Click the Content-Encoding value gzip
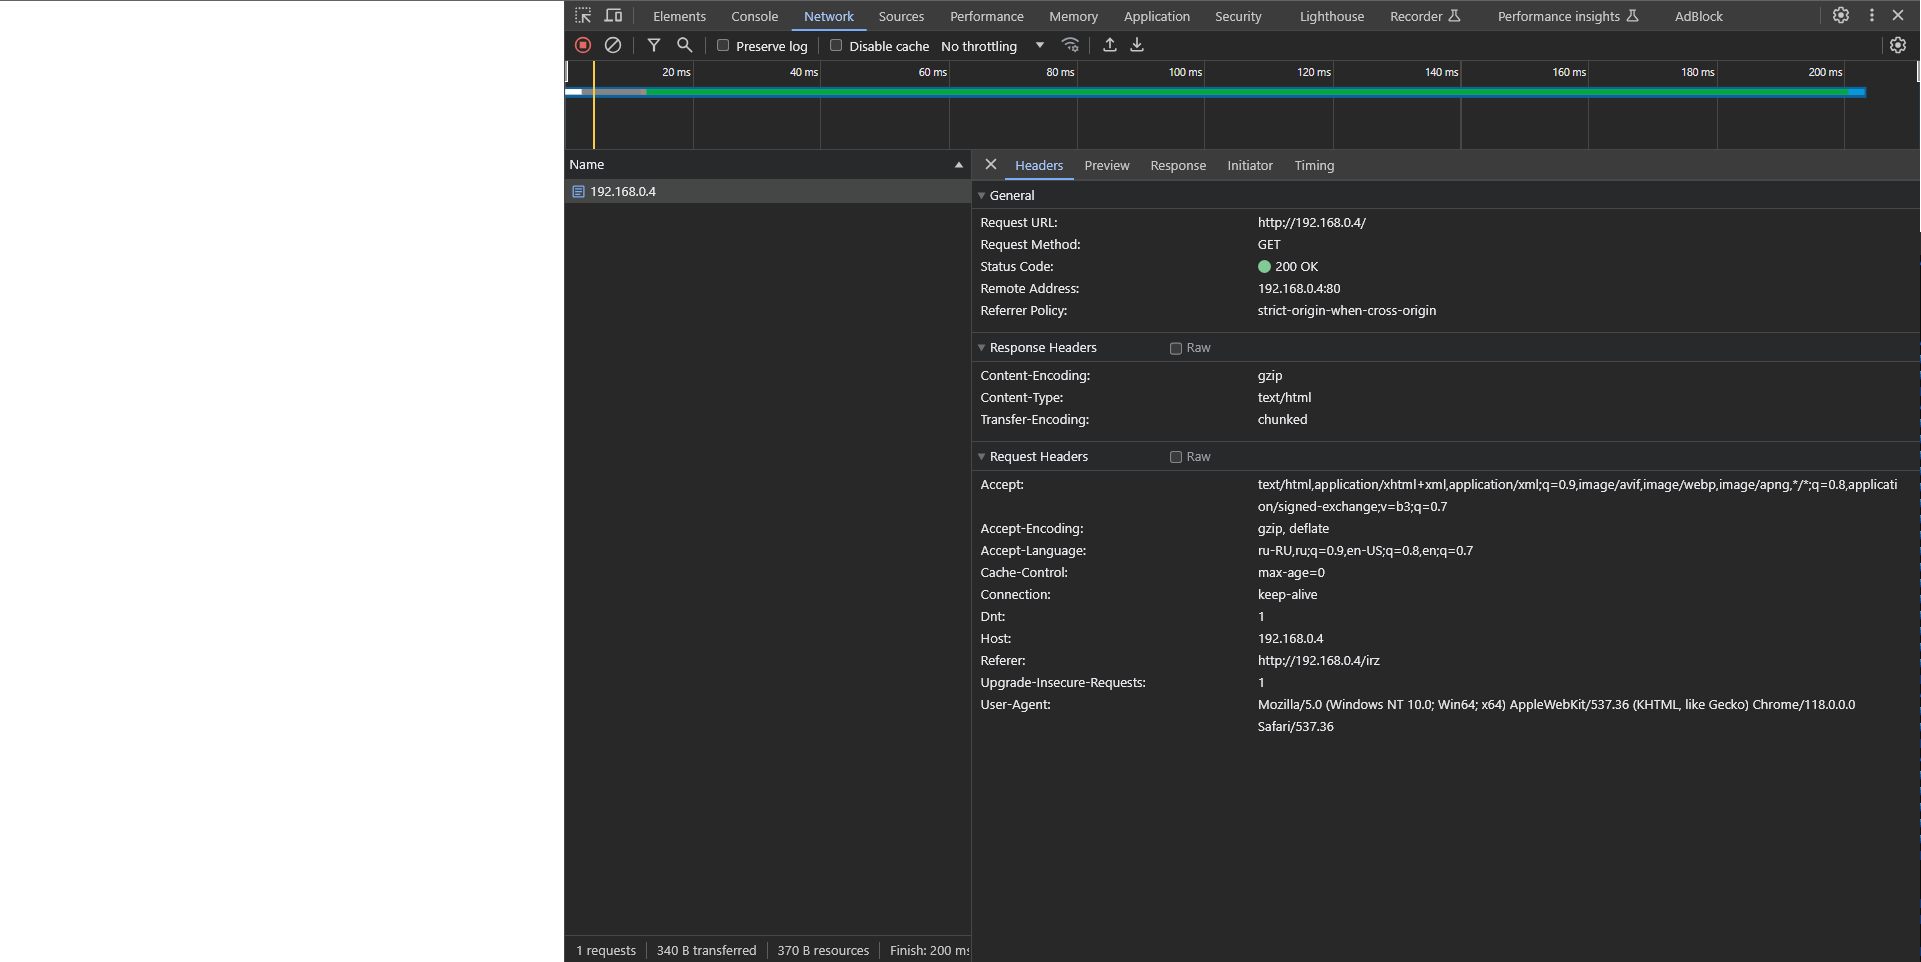This screenshot has width=1921, height=962. pos(1269,375)
